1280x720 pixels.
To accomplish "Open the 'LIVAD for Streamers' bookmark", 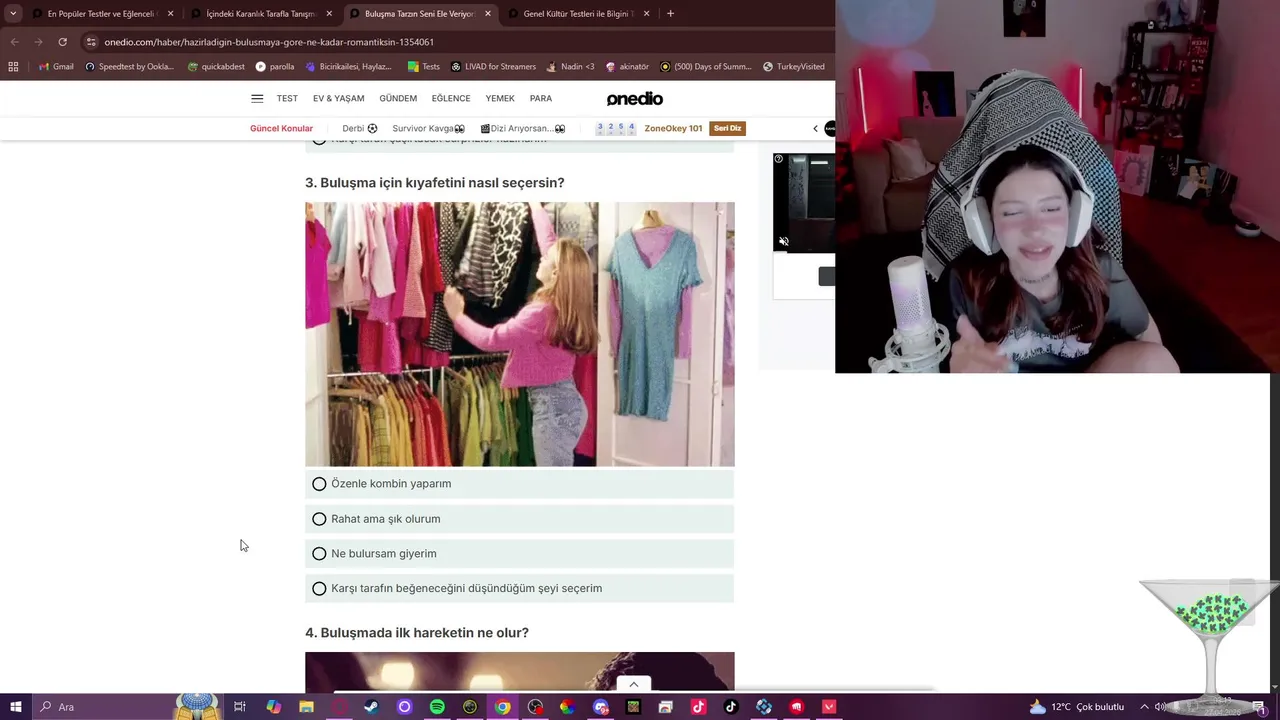I will coord(494,67).
